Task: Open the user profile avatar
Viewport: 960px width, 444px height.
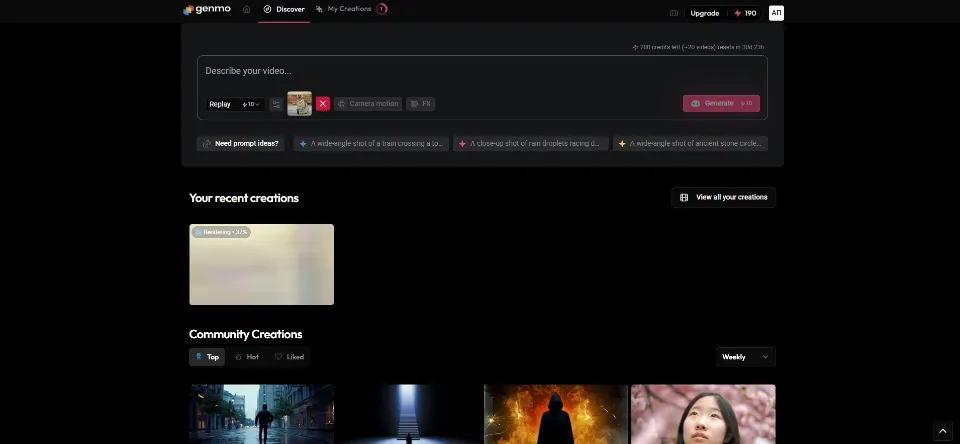Action: click(776, 13)
